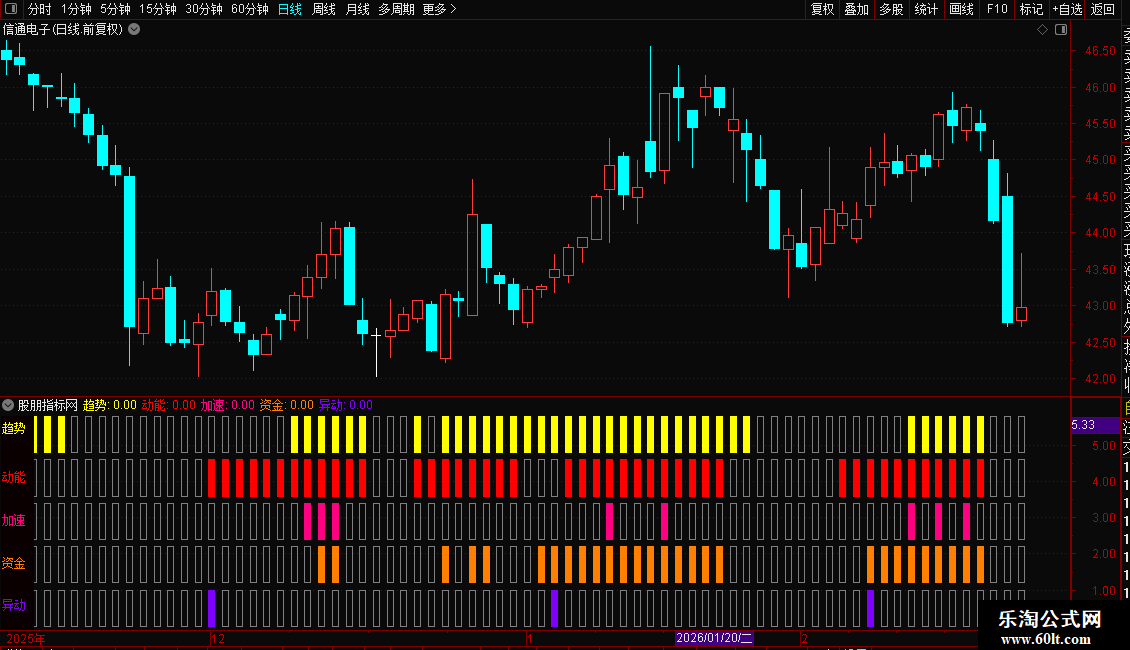
Task: Open F10 company information
Action: click(x=997, y=9)
